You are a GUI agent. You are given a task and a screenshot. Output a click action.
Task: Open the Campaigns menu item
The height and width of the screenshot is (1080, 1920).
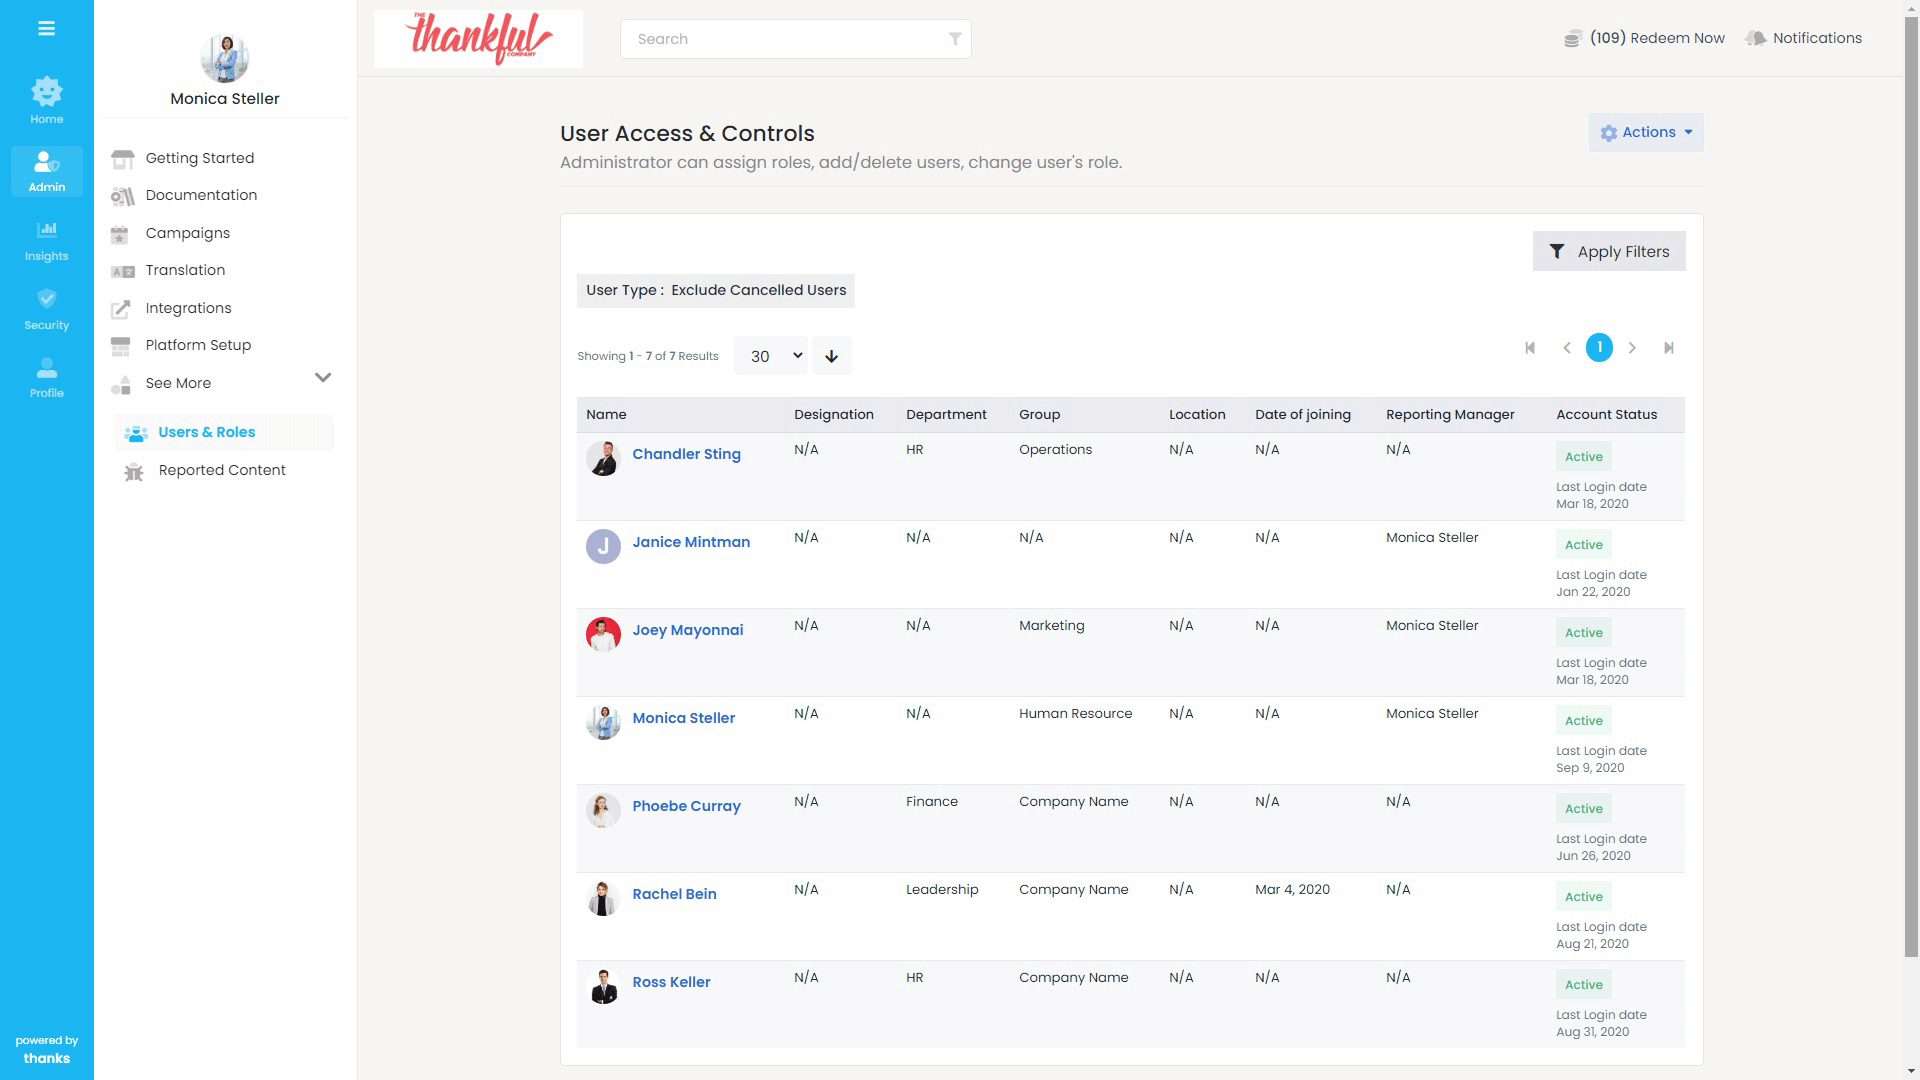click(187, 233)
